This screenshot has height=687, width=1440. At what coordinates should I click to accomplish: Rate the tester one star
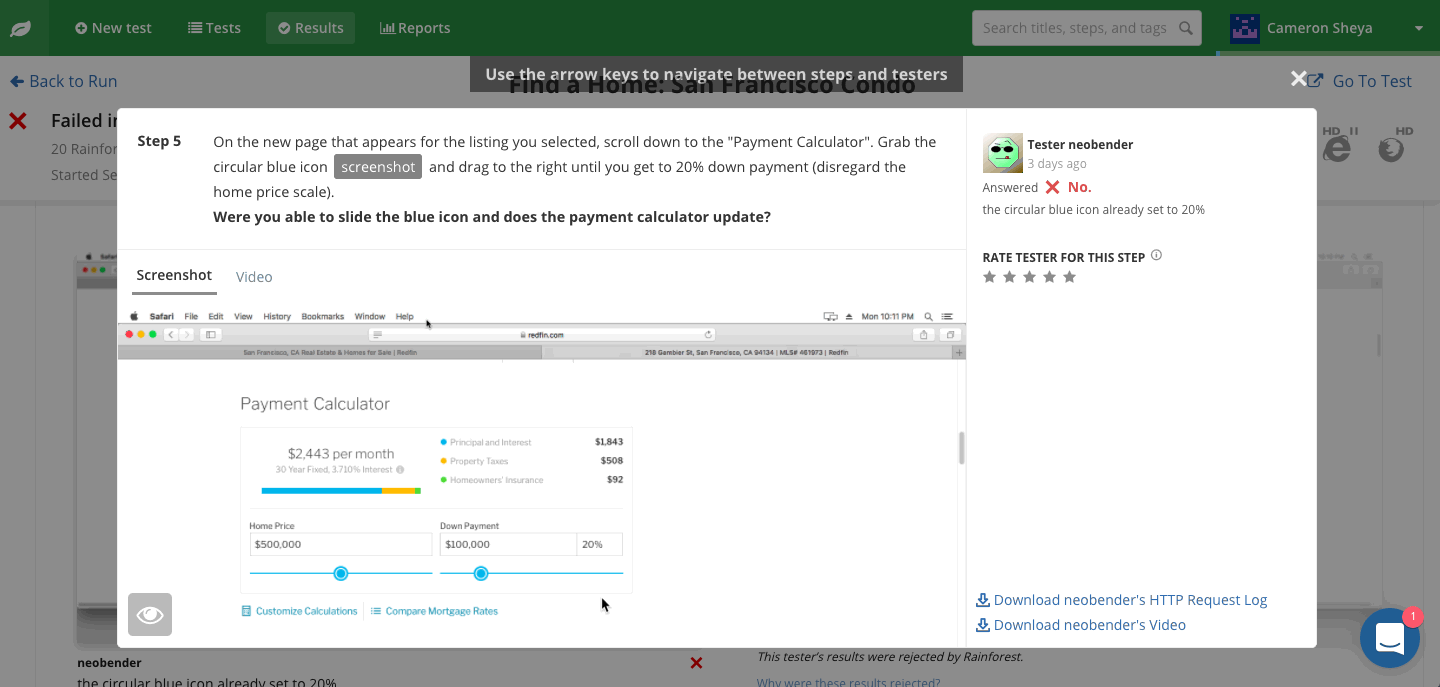click(990, 277)
